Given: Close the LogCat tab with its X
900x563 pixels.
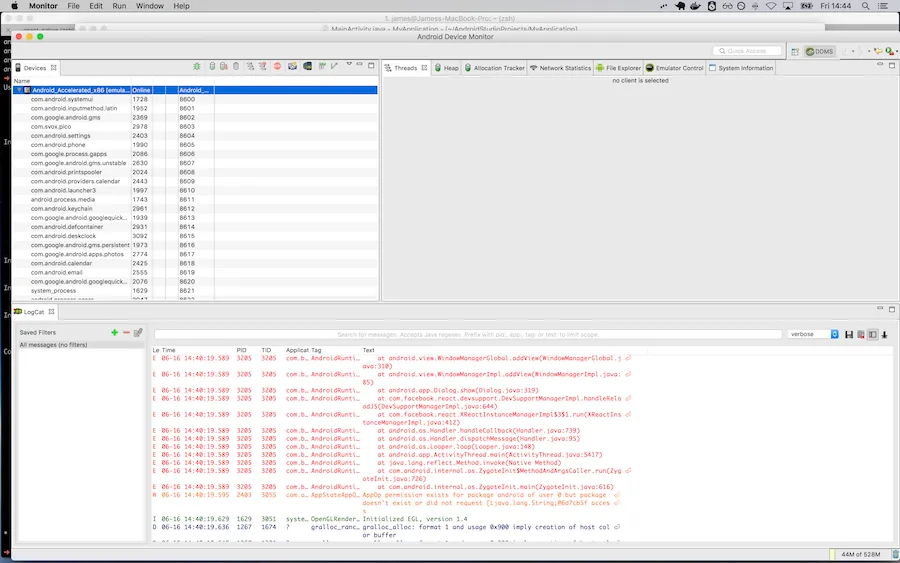Looking at the screenshot, I should [x=52, y=312].
